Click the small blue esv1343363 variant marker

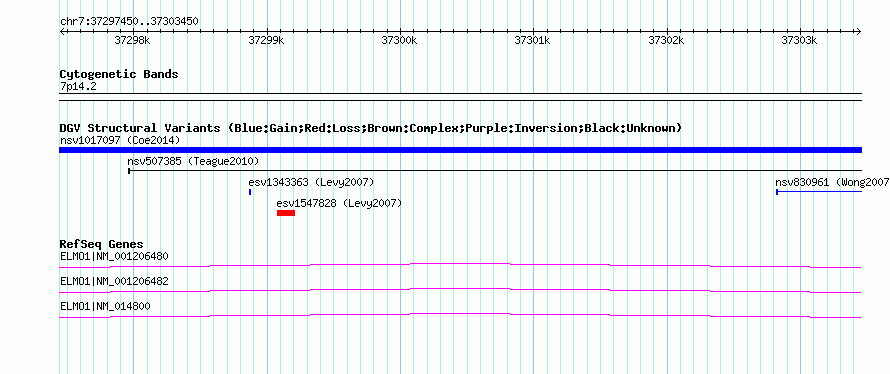(x=250, y=192)
